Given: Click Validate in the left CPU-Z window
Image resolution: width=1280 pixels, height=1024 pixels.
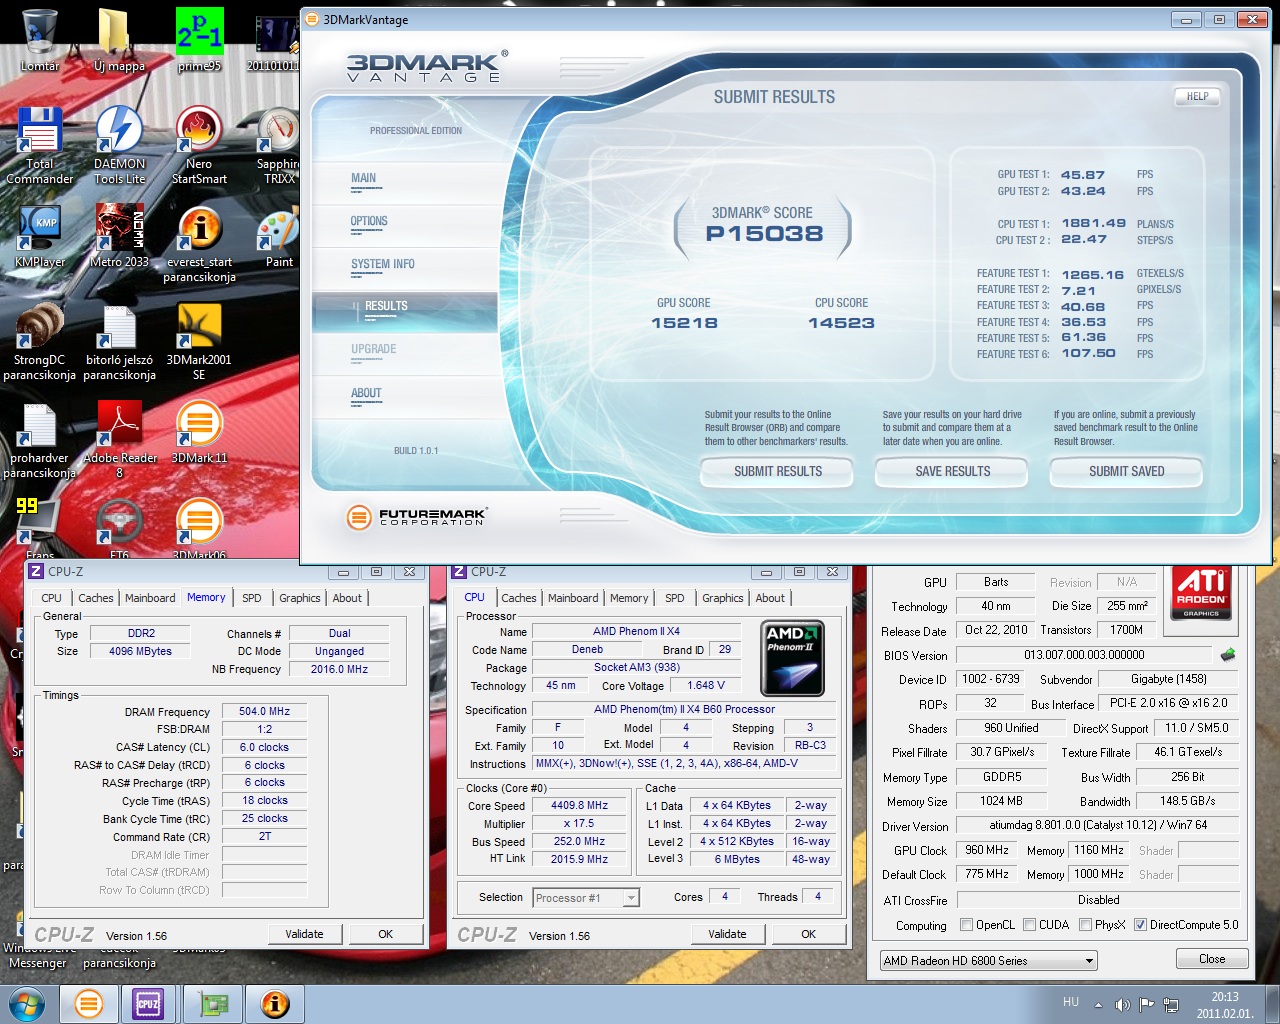Looking at the screenshot, I should click(305, 934).
